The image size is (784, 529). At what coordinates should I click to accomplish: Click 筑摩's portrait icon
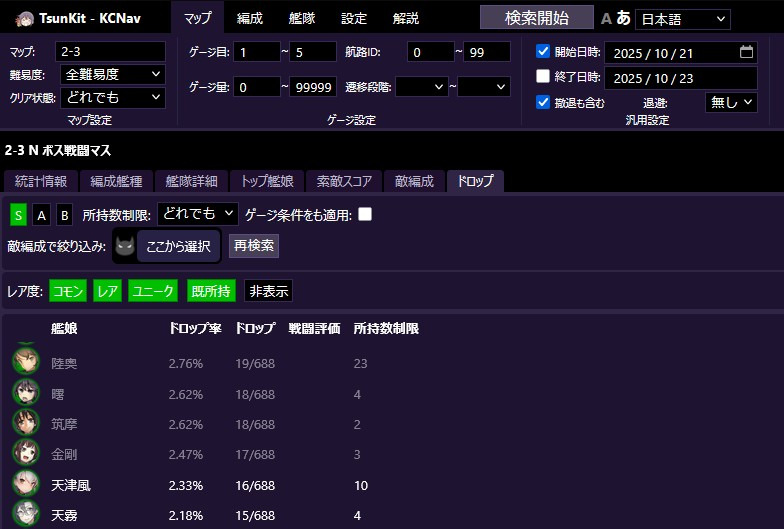[26, 423]
